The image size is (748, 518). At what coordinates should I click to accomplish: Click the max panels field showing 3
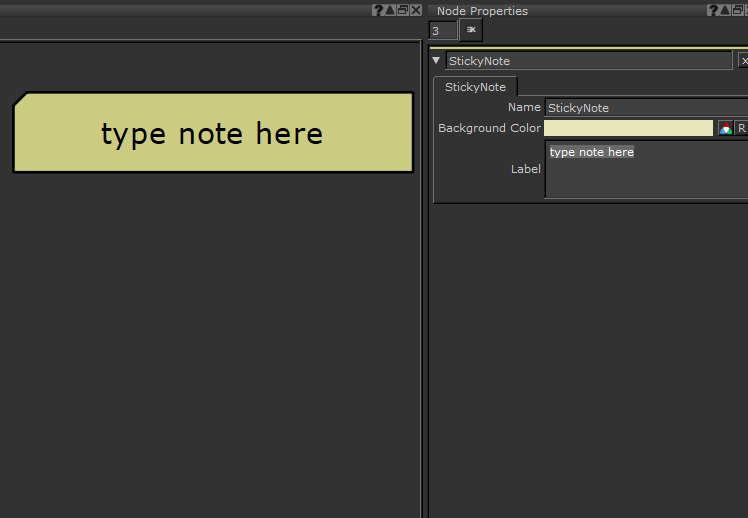coord(442,31)
